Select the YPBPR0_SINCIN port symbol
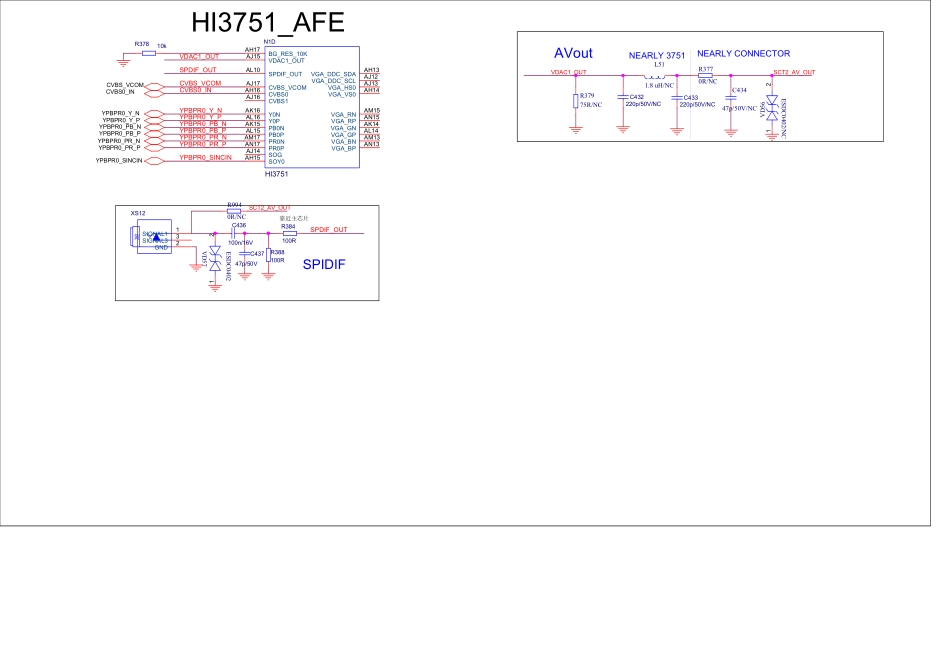 point(154,160)
